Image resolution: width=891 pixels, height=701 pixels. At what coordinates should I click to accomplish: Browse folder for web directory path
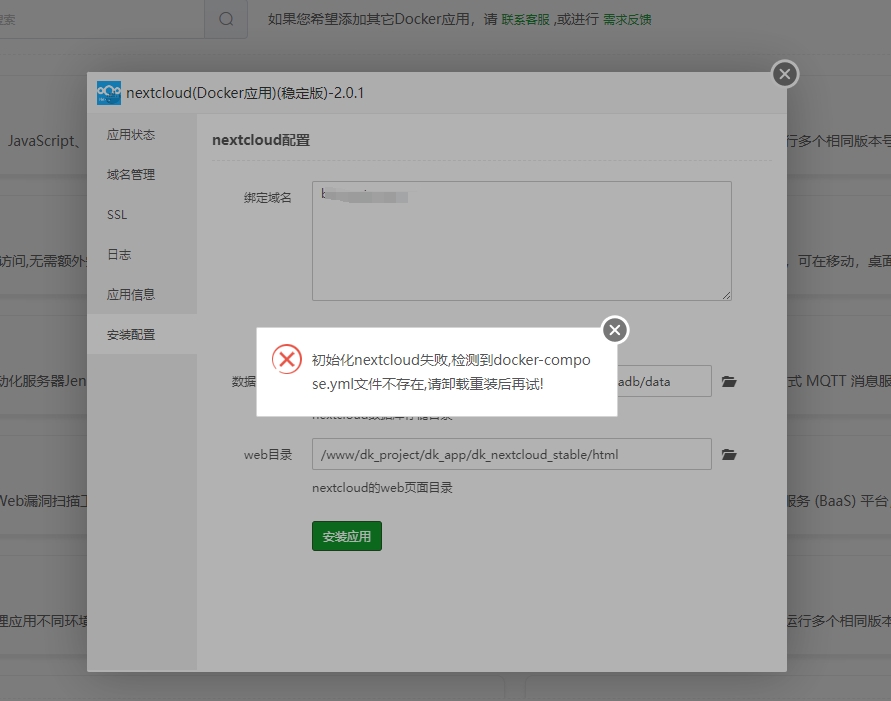729,454
